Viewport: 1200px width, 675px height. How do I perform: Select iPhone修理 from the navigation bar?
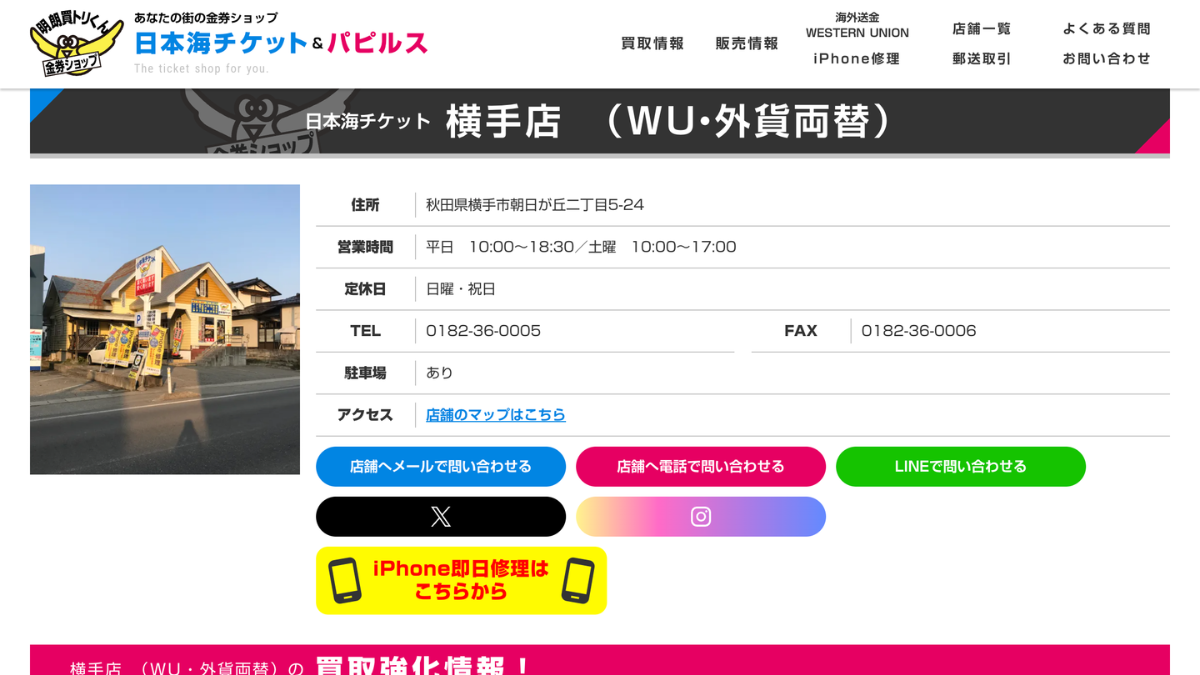click(855, 58)
